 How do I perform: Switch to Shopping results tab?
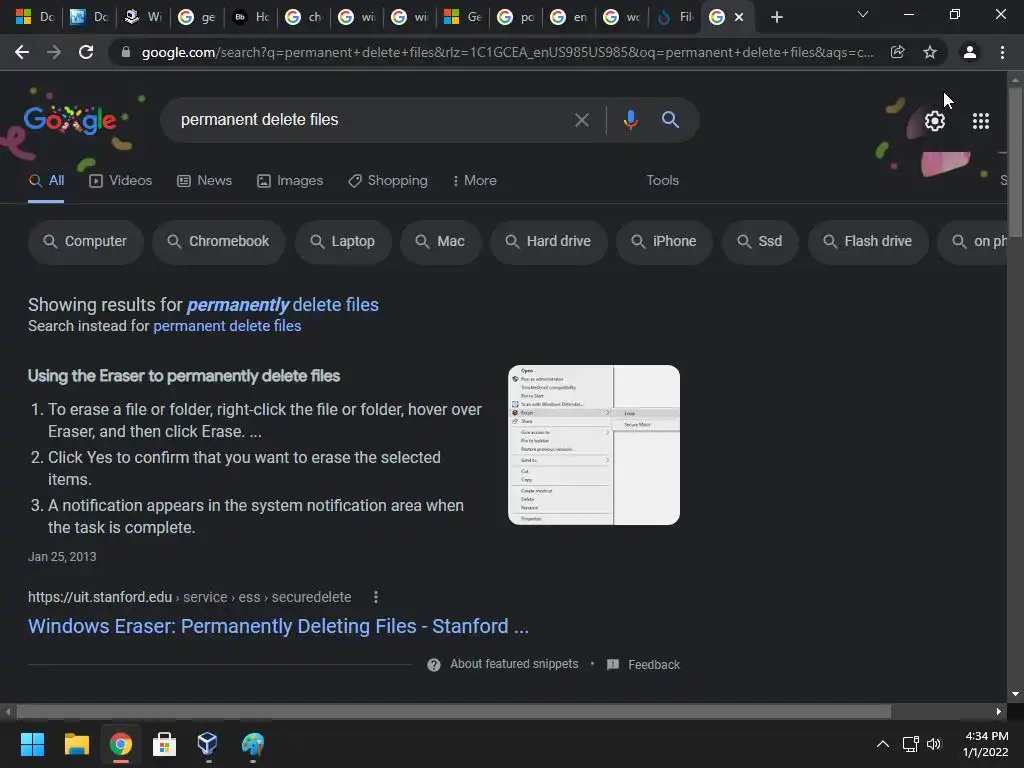click(x=388, y=181)
